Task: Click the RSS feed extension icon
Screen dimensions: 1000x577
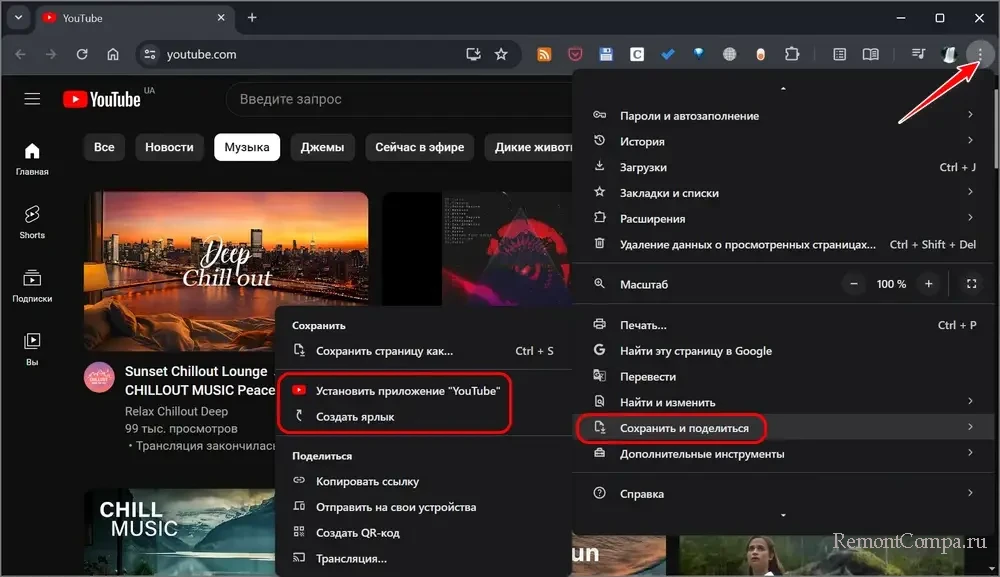Action: (x=544, y=55)
